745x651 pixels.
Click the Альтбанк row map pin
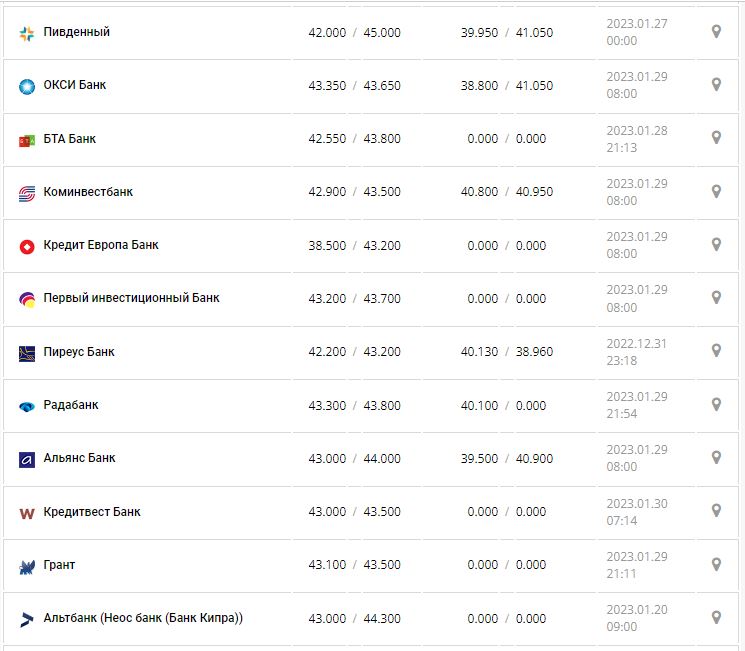(x=716, y=617)
